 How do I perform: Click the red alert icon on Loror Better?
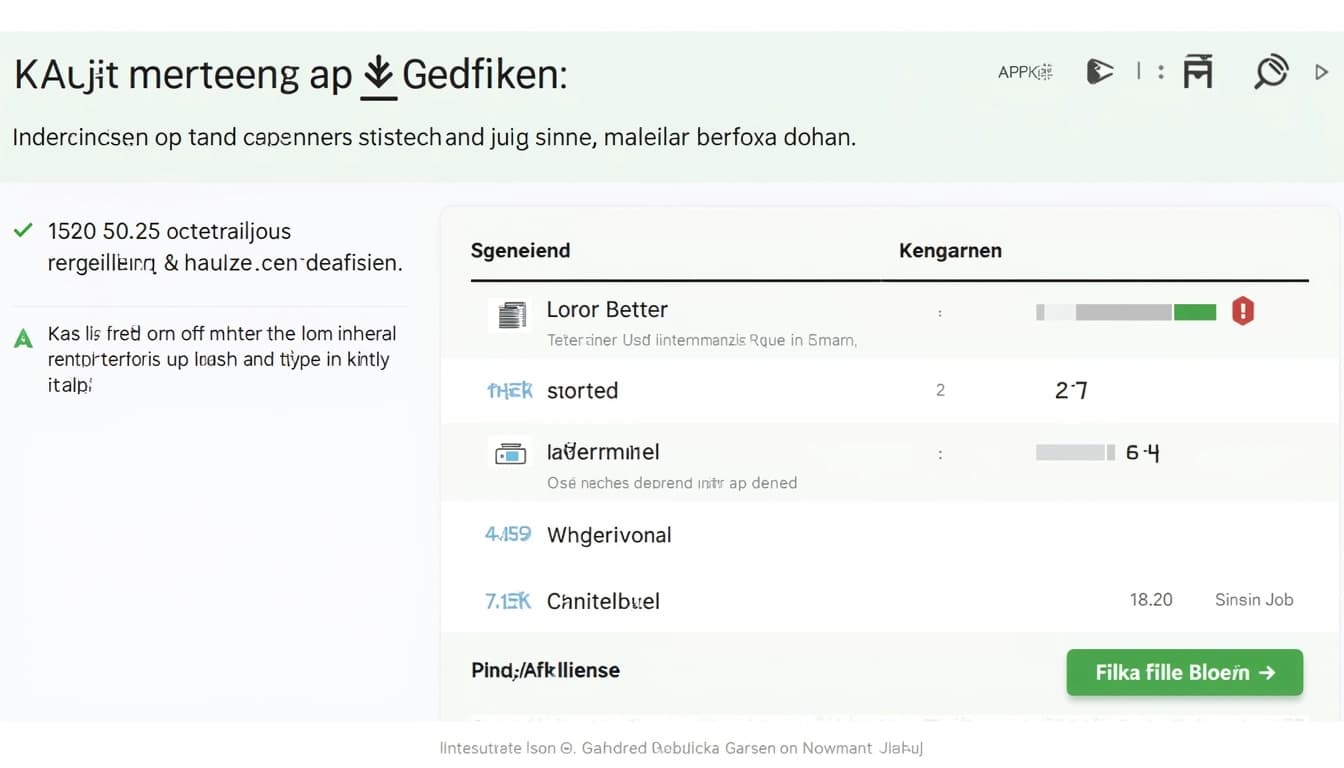pos(1242,311)
